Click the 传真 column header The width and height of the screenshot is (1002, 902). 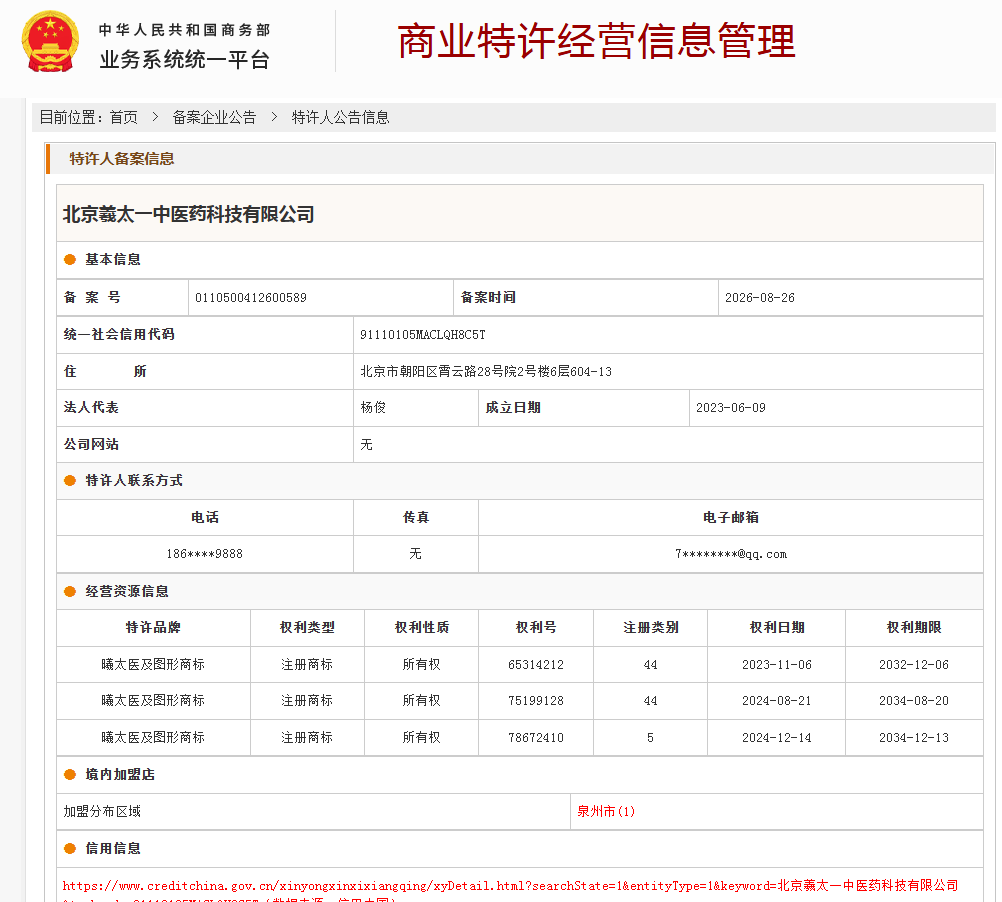[x=415, y=517]
